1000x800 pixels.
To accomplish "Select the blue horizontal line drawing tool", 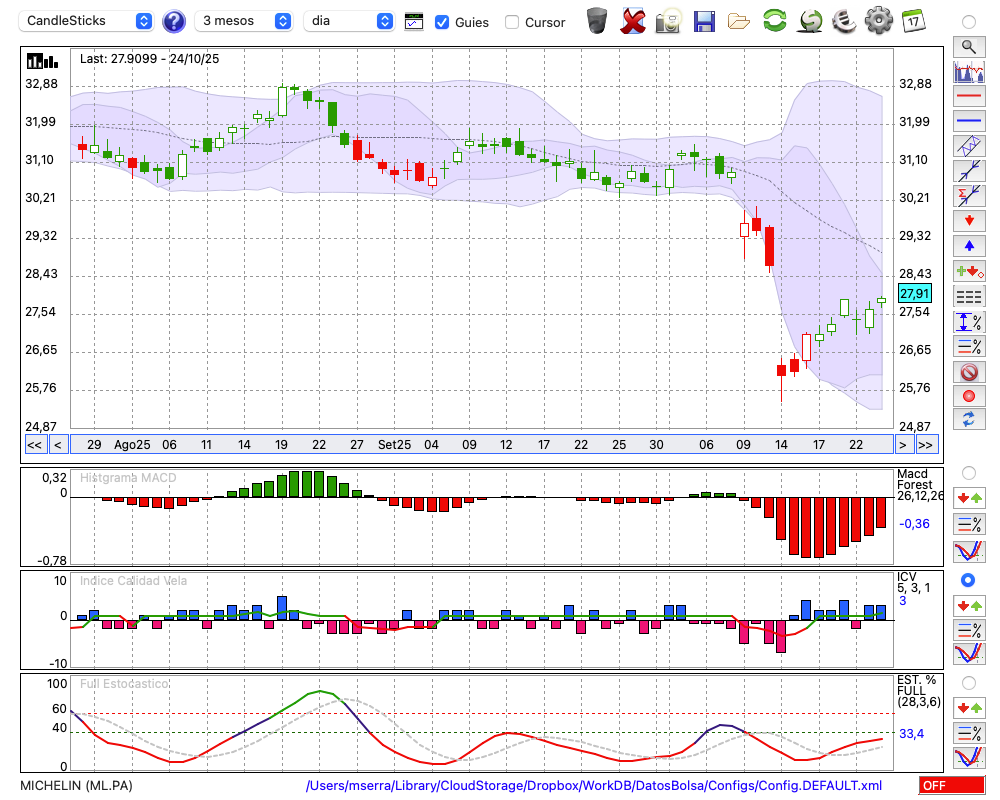I will pyautogui.click(x=969, y=121).
